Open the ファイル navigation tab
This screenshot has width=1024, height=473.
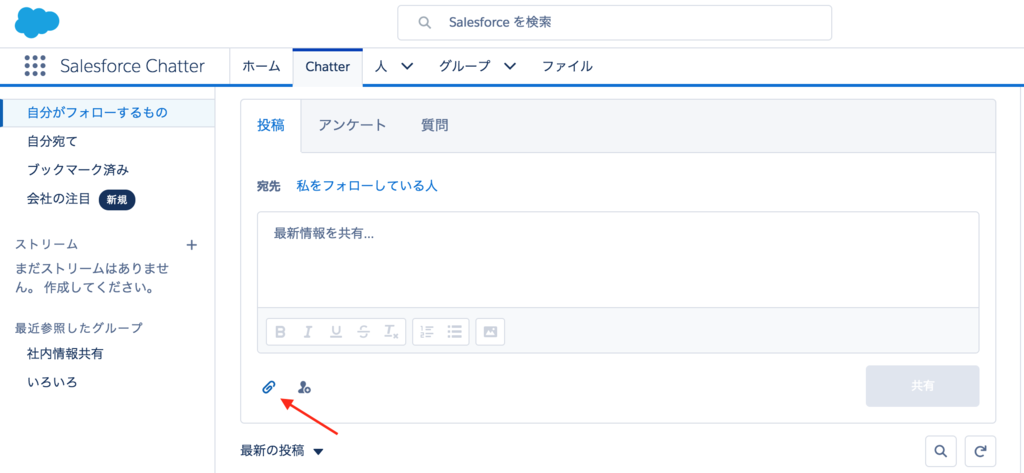[x=568, y=66]
